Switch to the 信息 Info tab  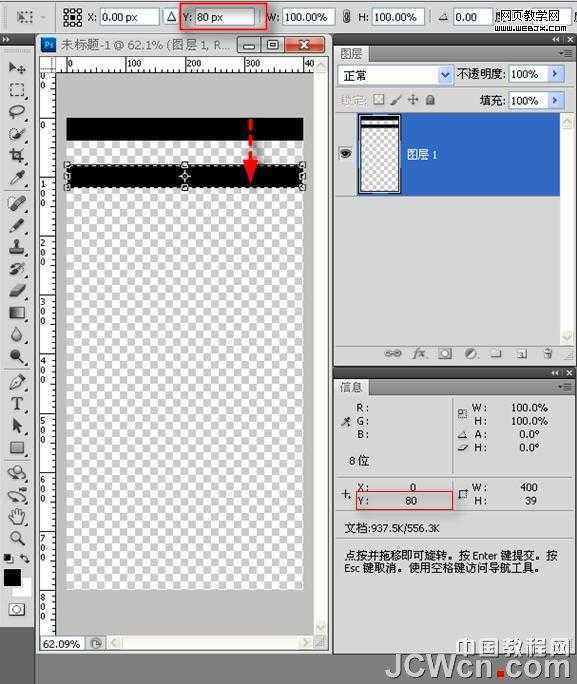[351, 386]
